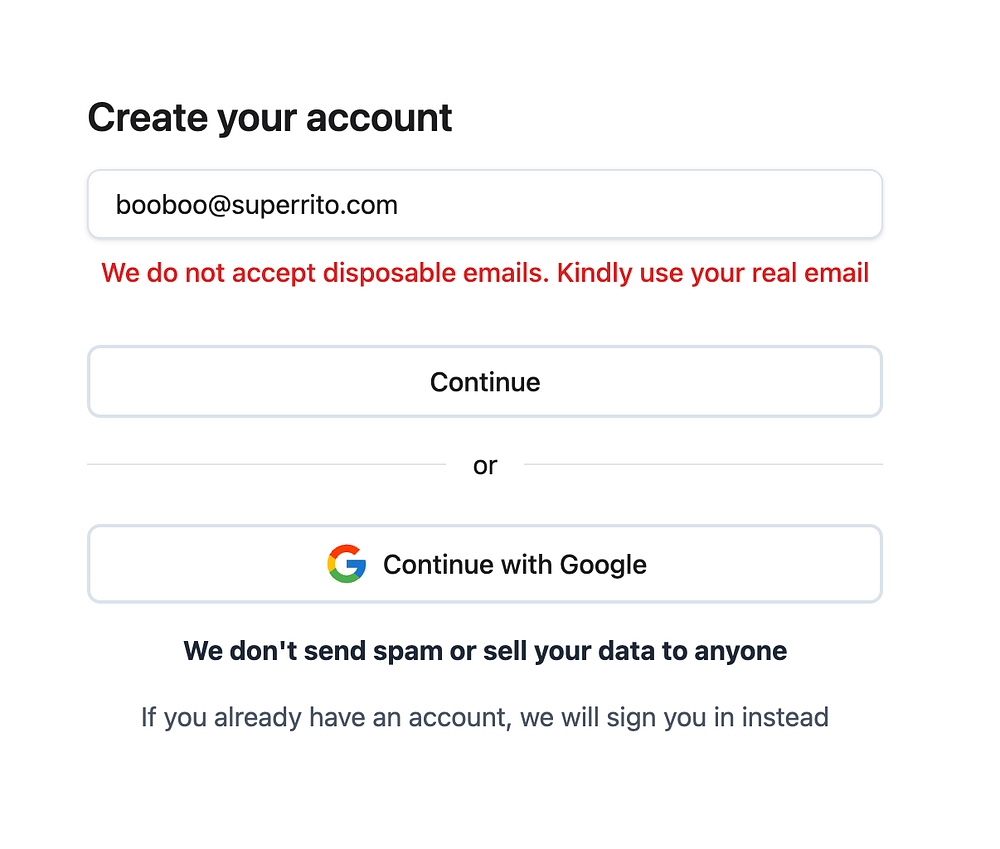This screenshot has height=849, width=1000.
Task: Click the Create your account heading
Action: 270,118
